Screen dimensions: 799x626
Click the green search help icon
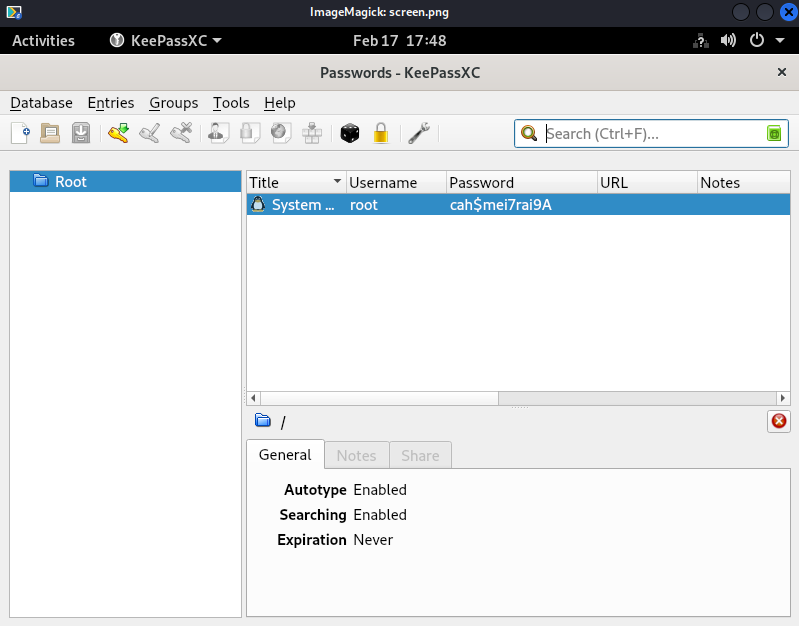pyautogui.click(x=774, y=134)
